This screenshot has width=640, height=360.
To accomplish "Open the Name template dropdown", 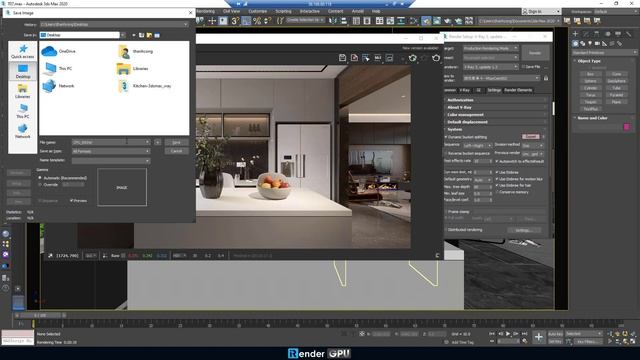I will click(147, 160).
